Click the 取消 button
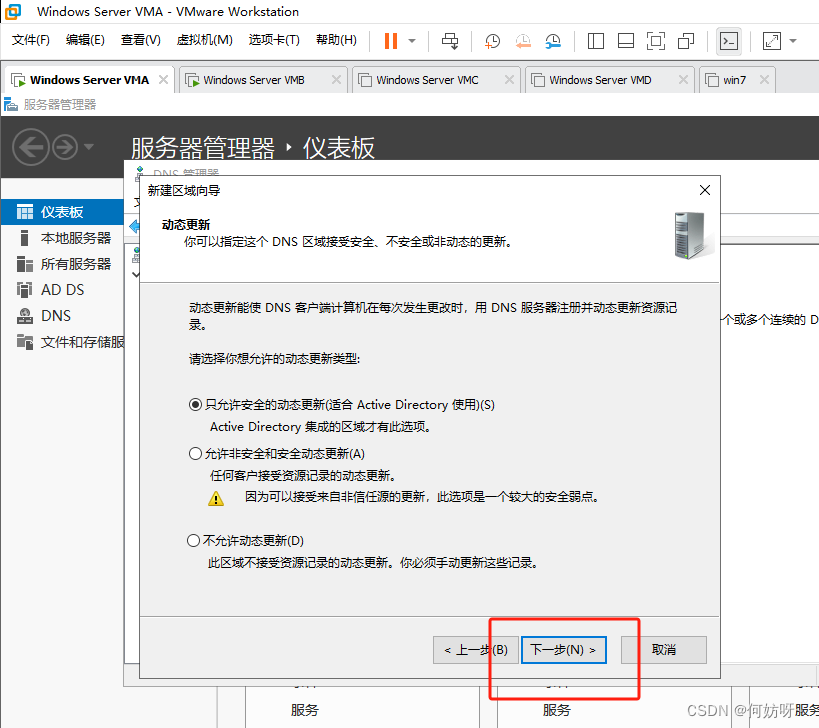Image resolution: width=819 pixels, height=728 pixels. 664,650
